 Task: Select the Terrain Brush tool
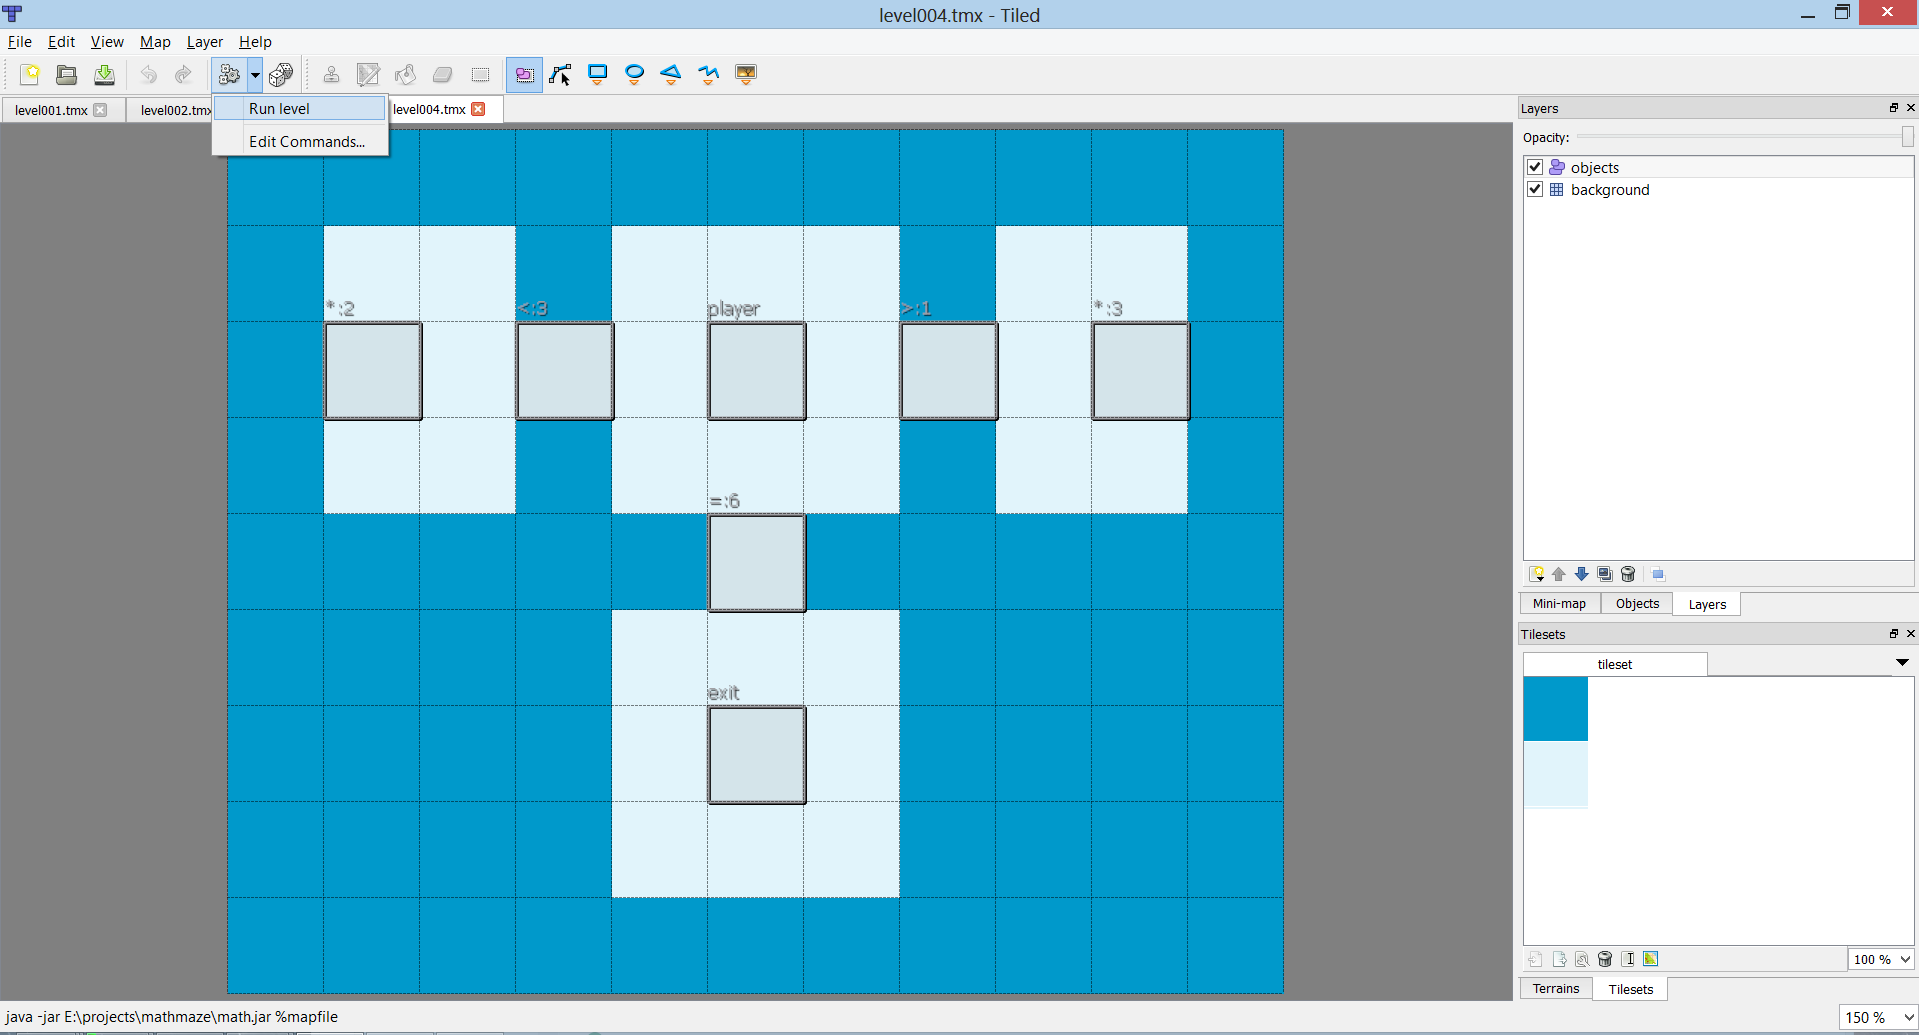click(x=368, y=74)
